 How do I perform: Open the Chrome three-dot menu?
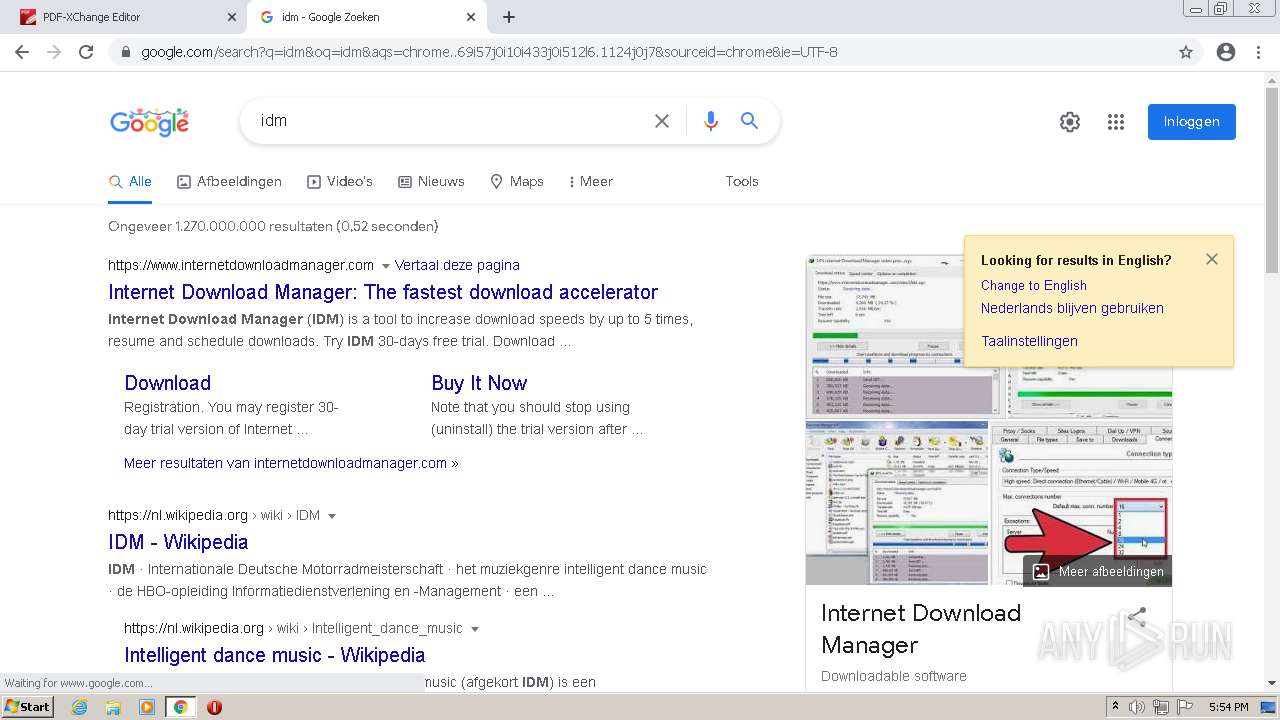[x=1258, y=52]
